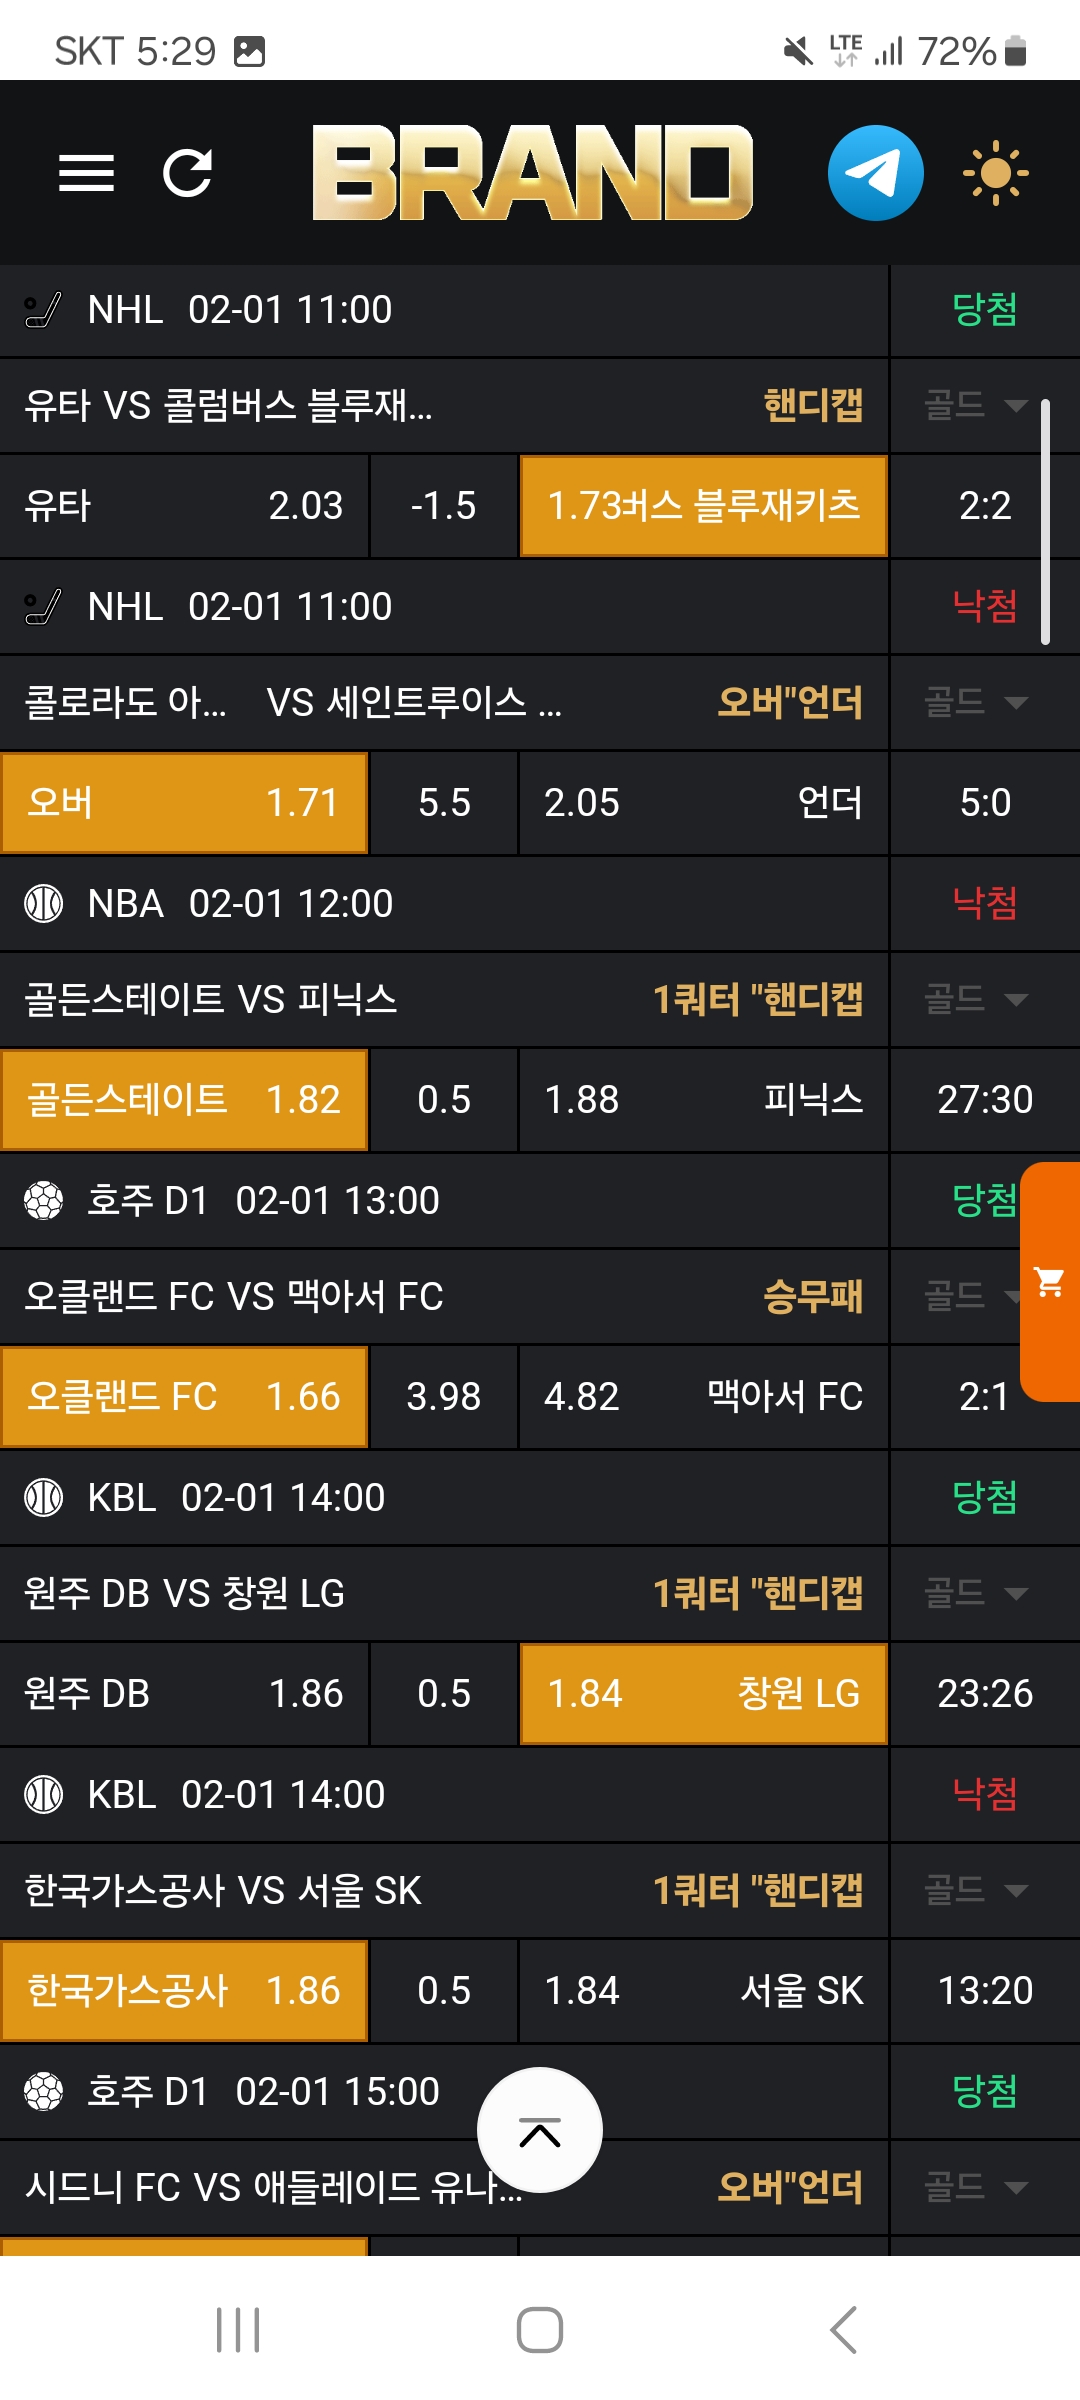Expand 골드 dropdown for 유타 match
The image size is (1080, 2400).
click(x=975, y=405)
